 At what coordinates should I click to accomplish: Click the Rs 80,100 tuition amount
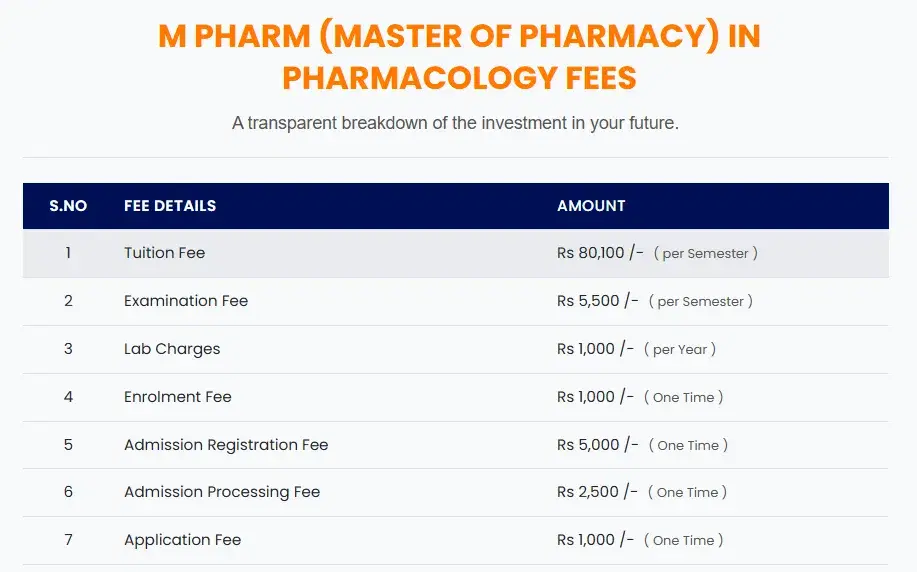coord(600,253)
